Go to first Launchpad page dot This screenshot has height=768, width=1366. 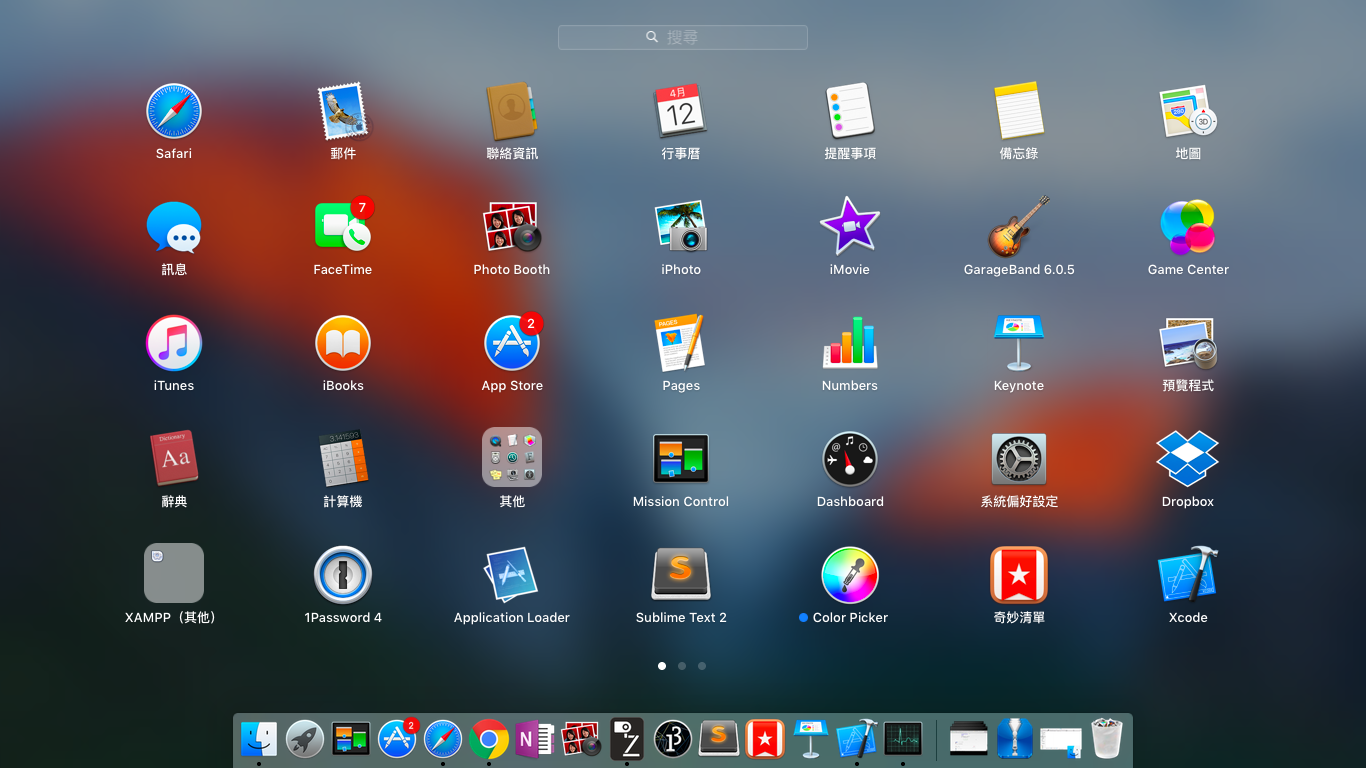point(662,666)
